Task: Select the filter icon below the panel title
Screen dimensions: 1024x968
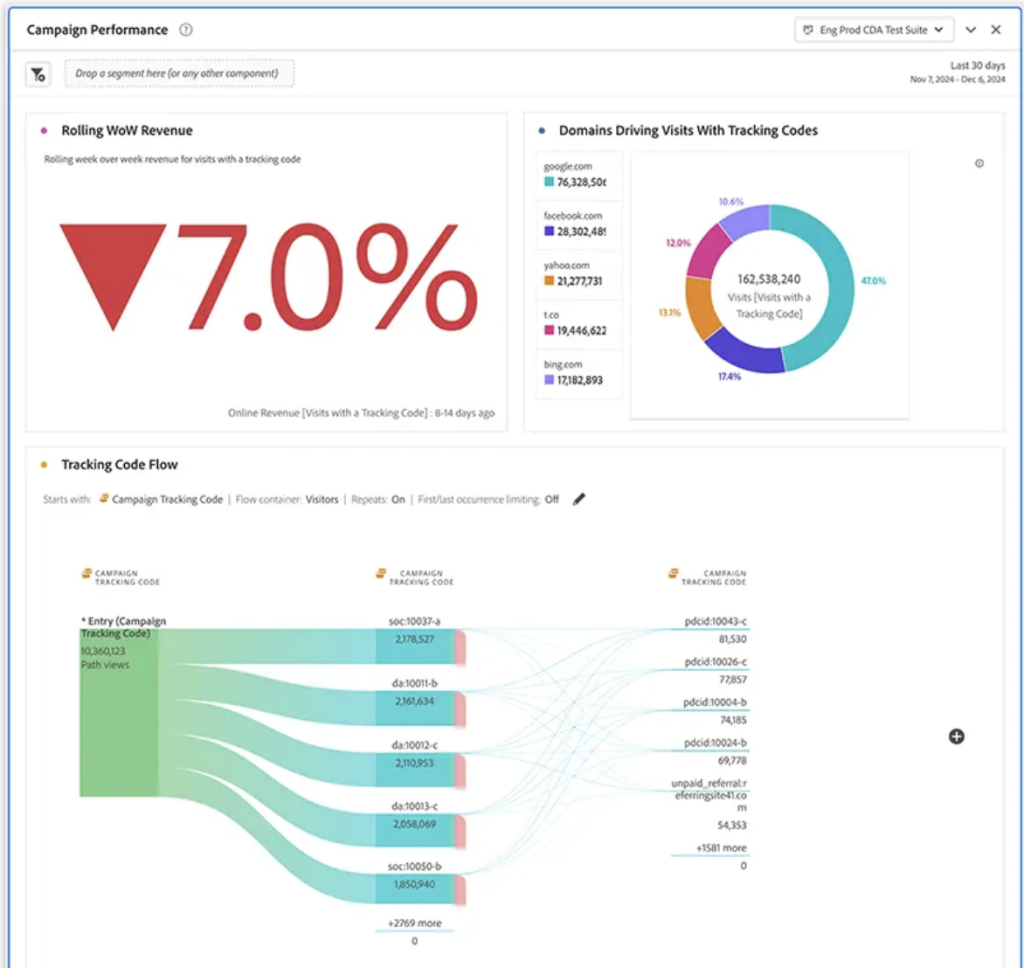Action: coord(38,73)
